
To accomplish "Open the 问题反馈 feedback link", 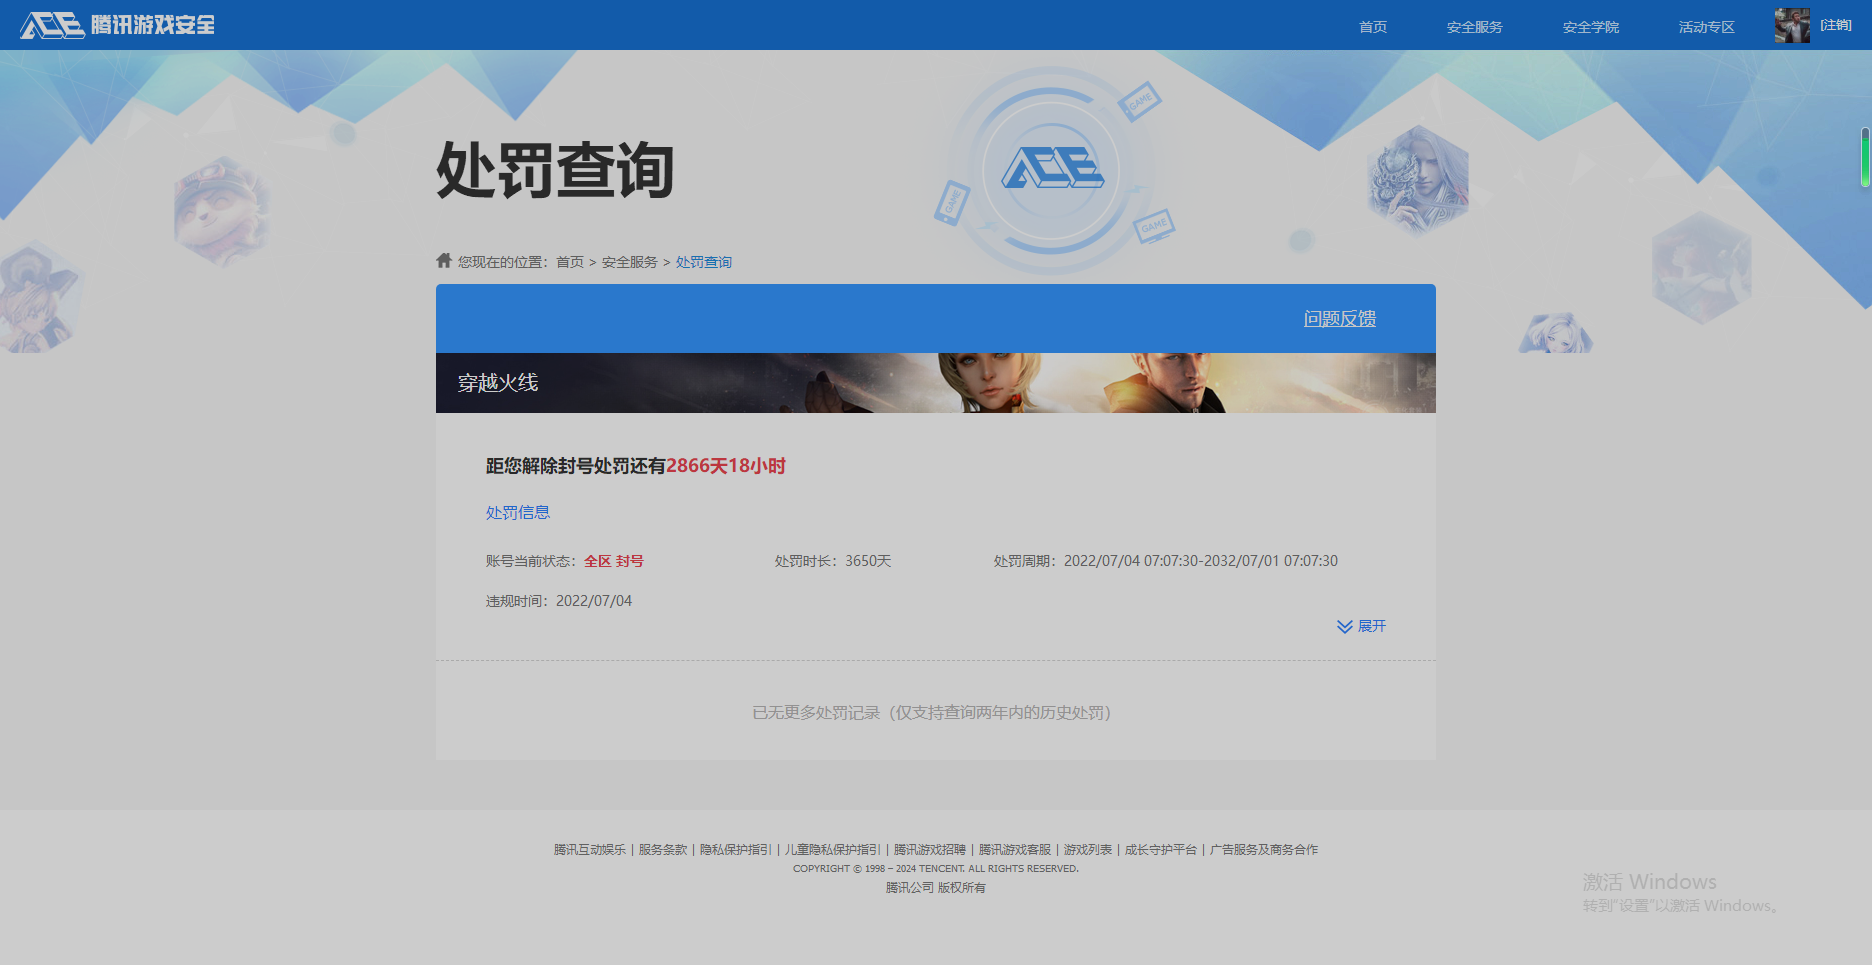I will [x=1339, y=318].
